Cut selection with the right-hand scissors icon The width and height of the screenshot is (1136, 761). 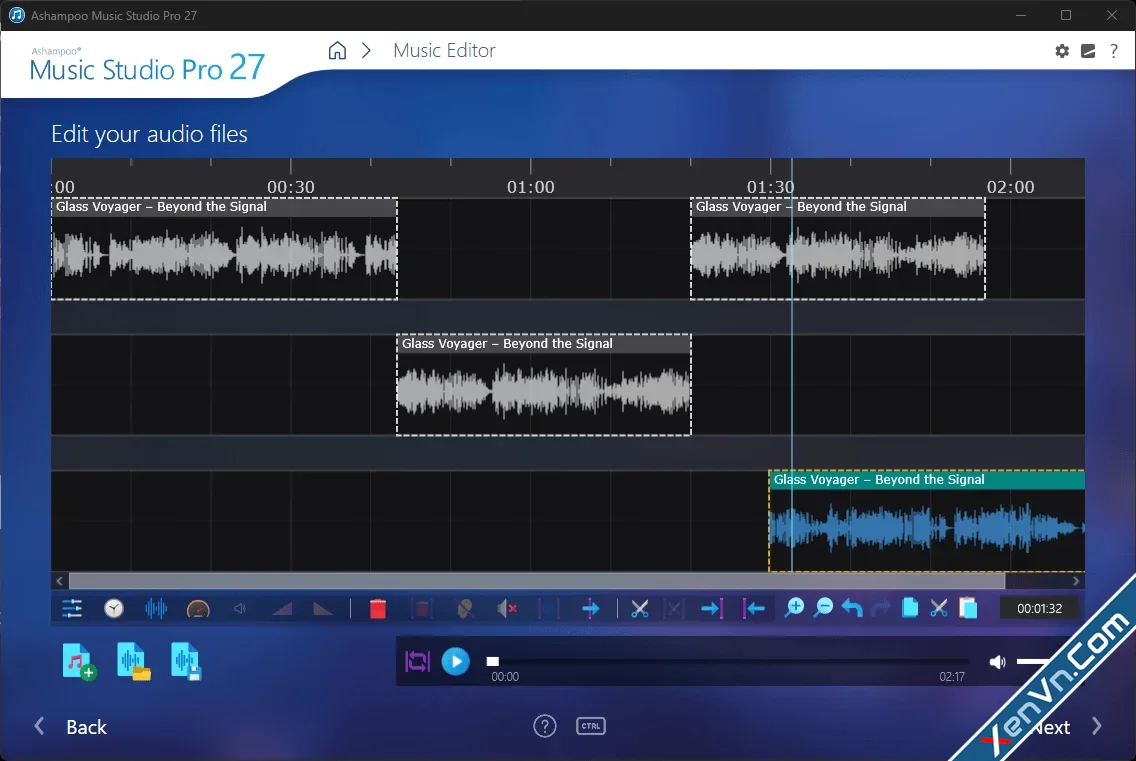939,608
